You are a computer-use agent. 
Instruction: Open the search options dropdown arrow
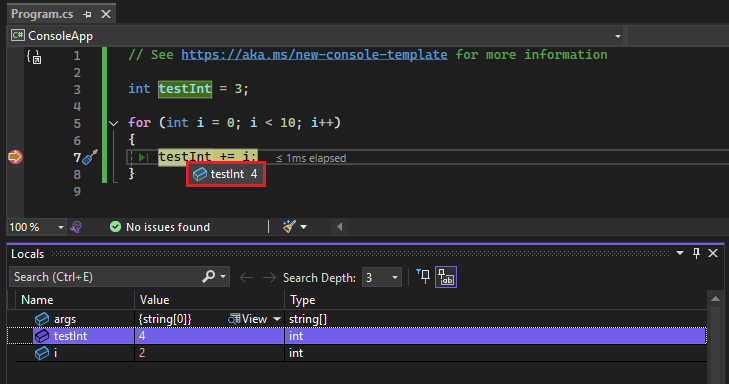[x=223, y=277]
